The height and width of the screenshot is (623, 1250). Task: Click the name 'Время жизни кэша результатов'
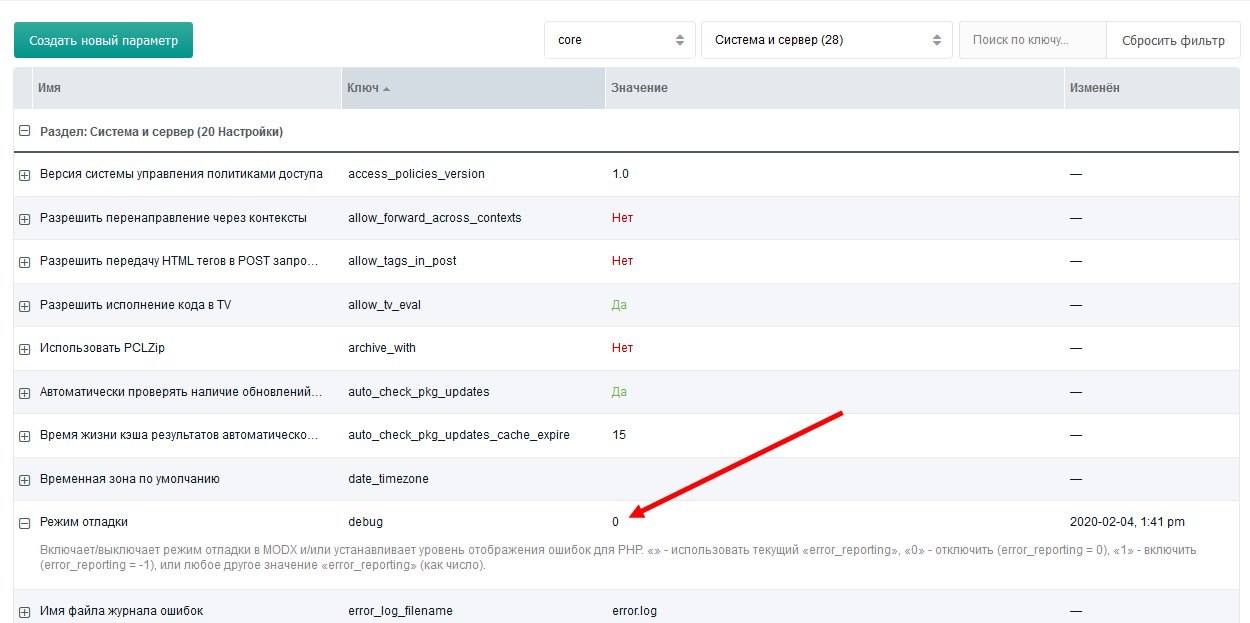pos(181,435)
